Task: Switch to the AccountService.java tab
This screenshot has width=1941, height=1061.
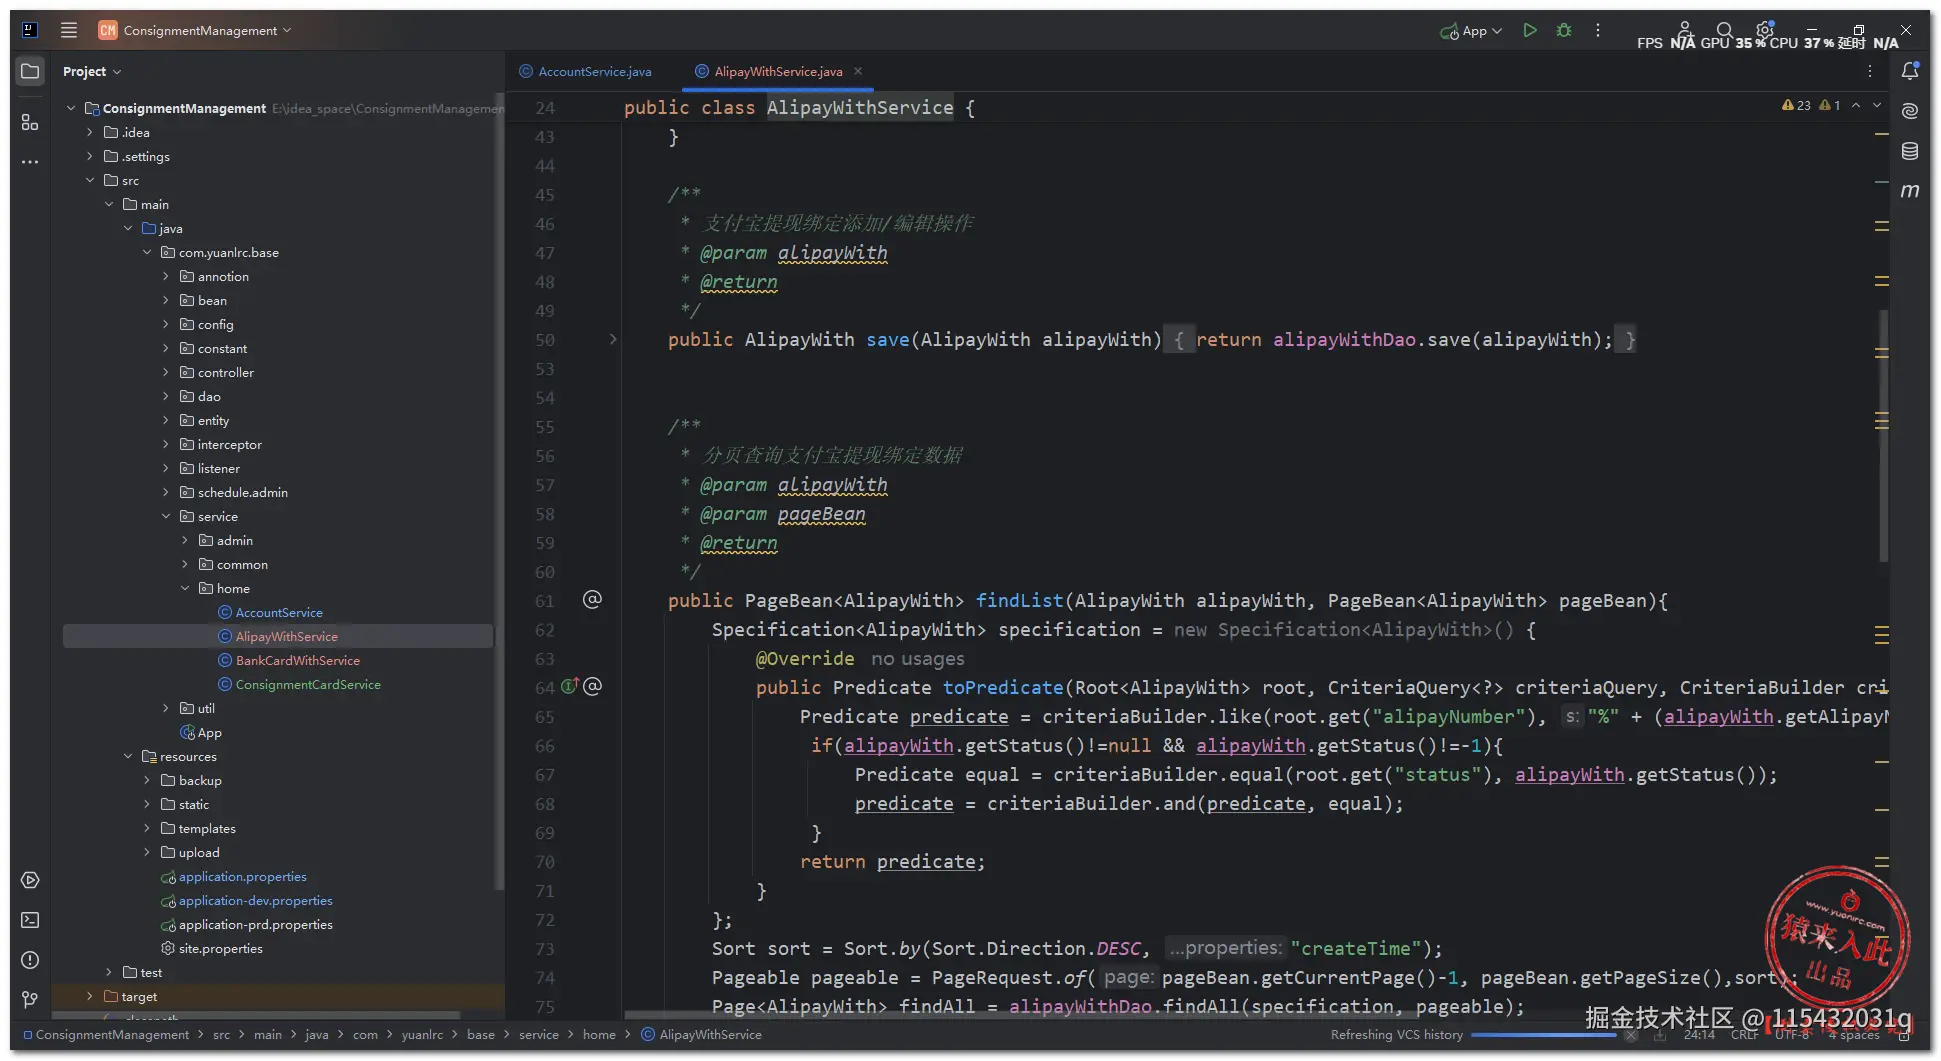Action: (x=586, y=71)
